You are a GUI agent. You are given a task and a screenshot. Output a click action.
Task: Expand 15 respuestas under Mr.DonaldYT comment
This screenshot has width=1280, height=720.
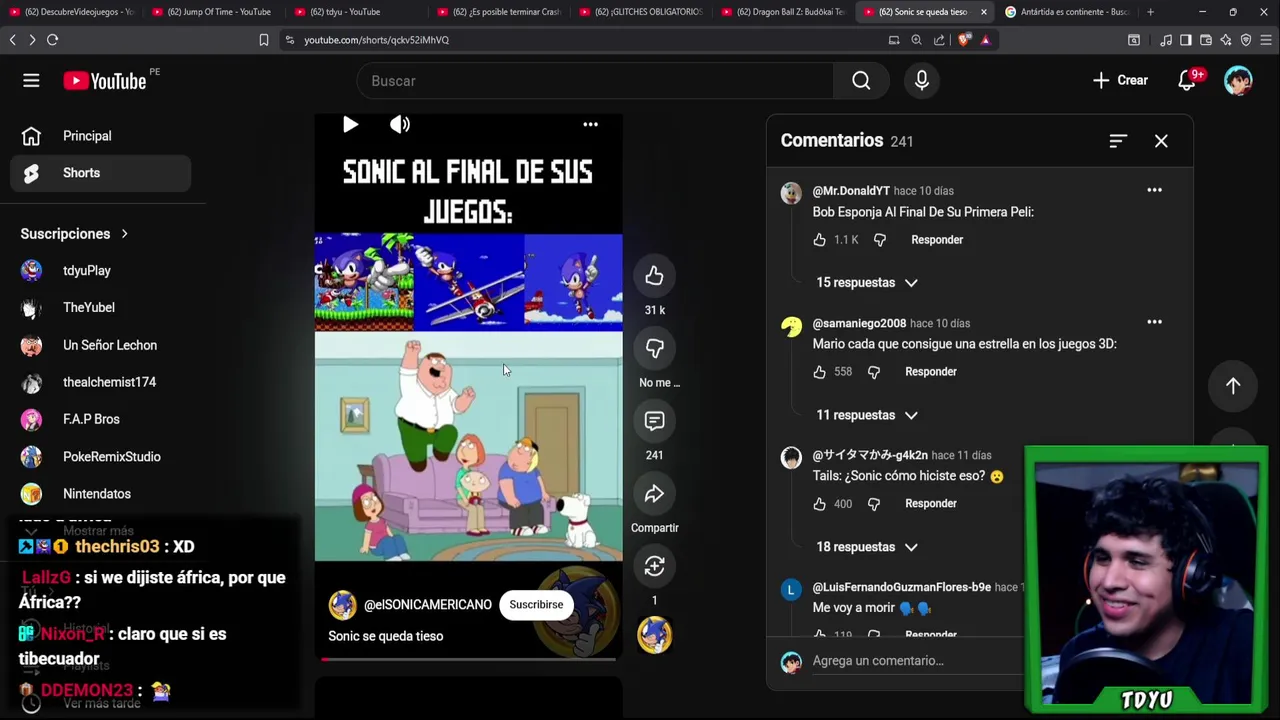(x=866, y=283)
